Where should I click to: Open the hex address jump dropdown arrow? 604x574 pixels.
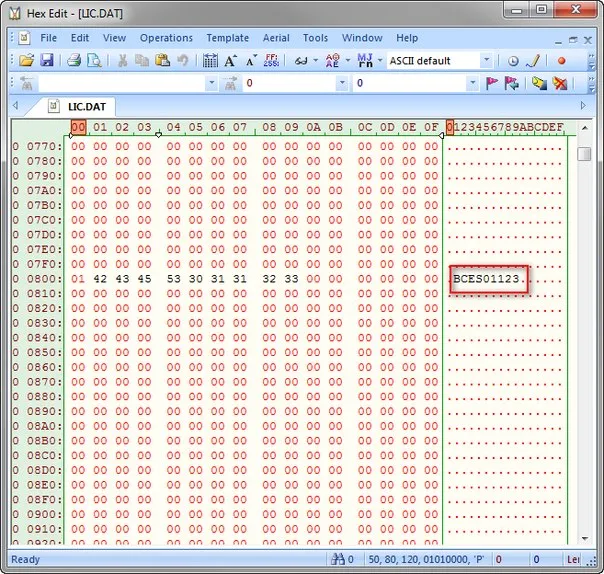[342, 83]
